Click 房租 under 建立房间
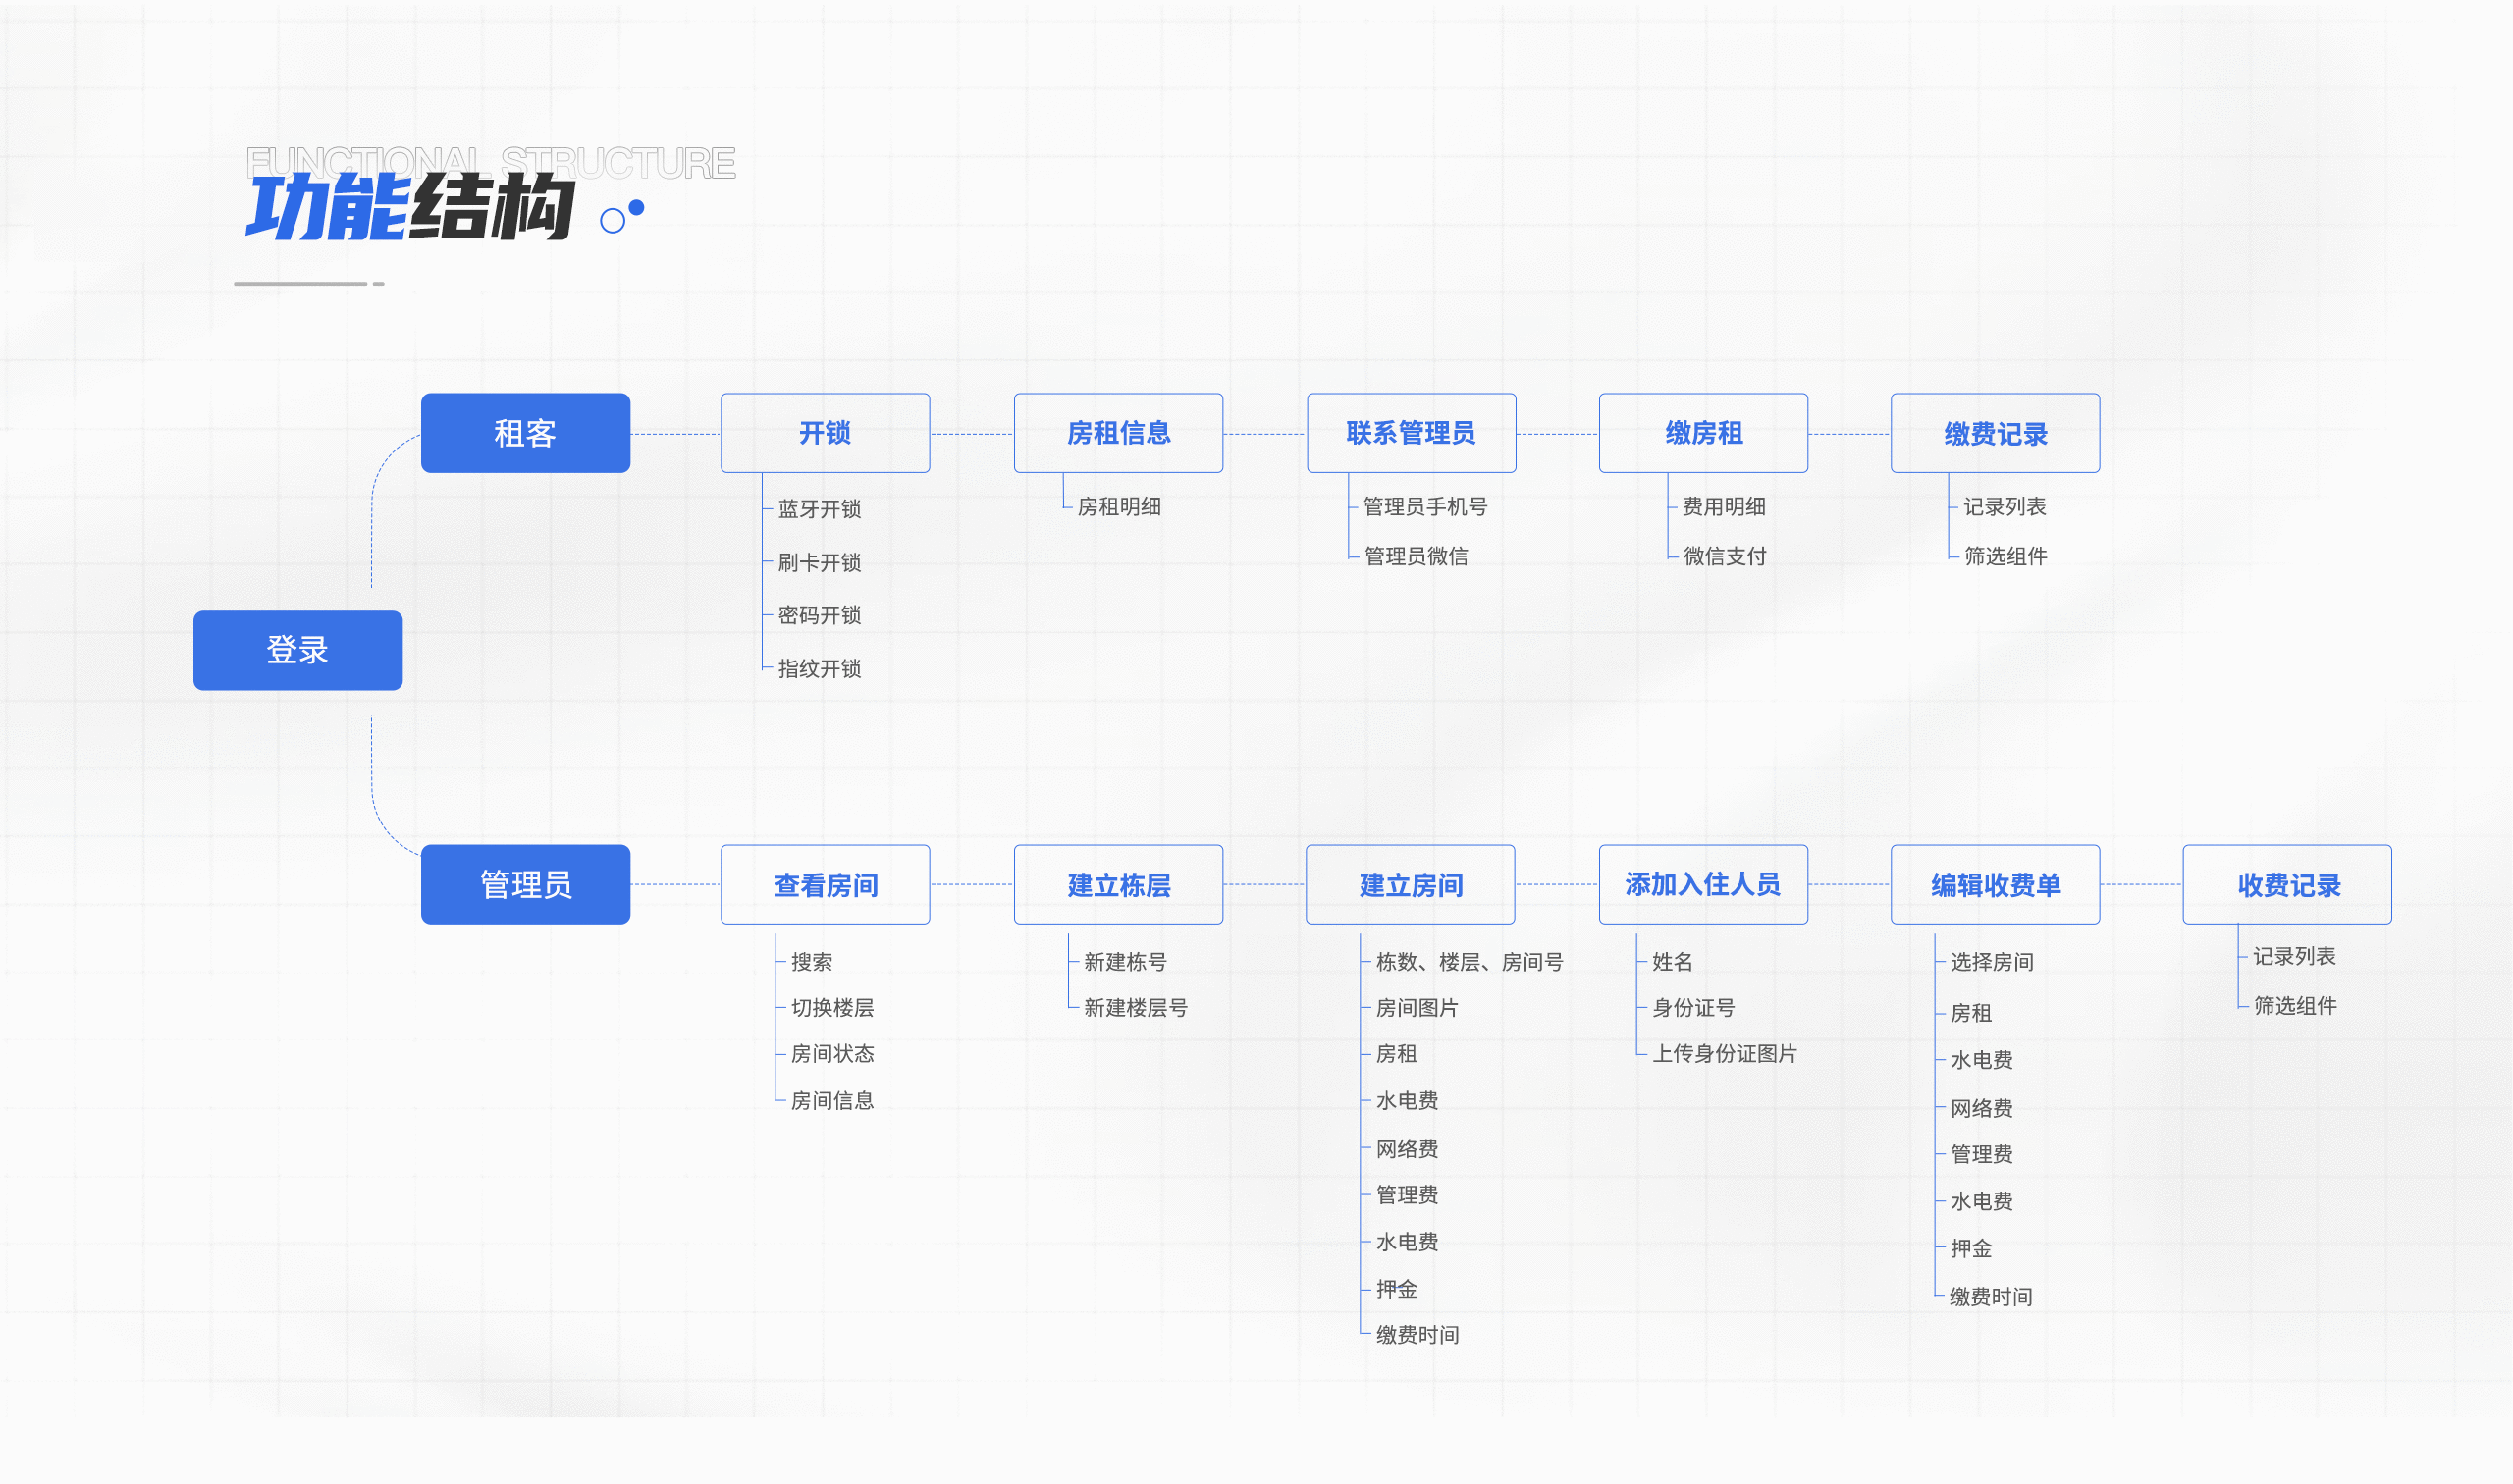 pyautogui.click(x=1397, y=1054)
